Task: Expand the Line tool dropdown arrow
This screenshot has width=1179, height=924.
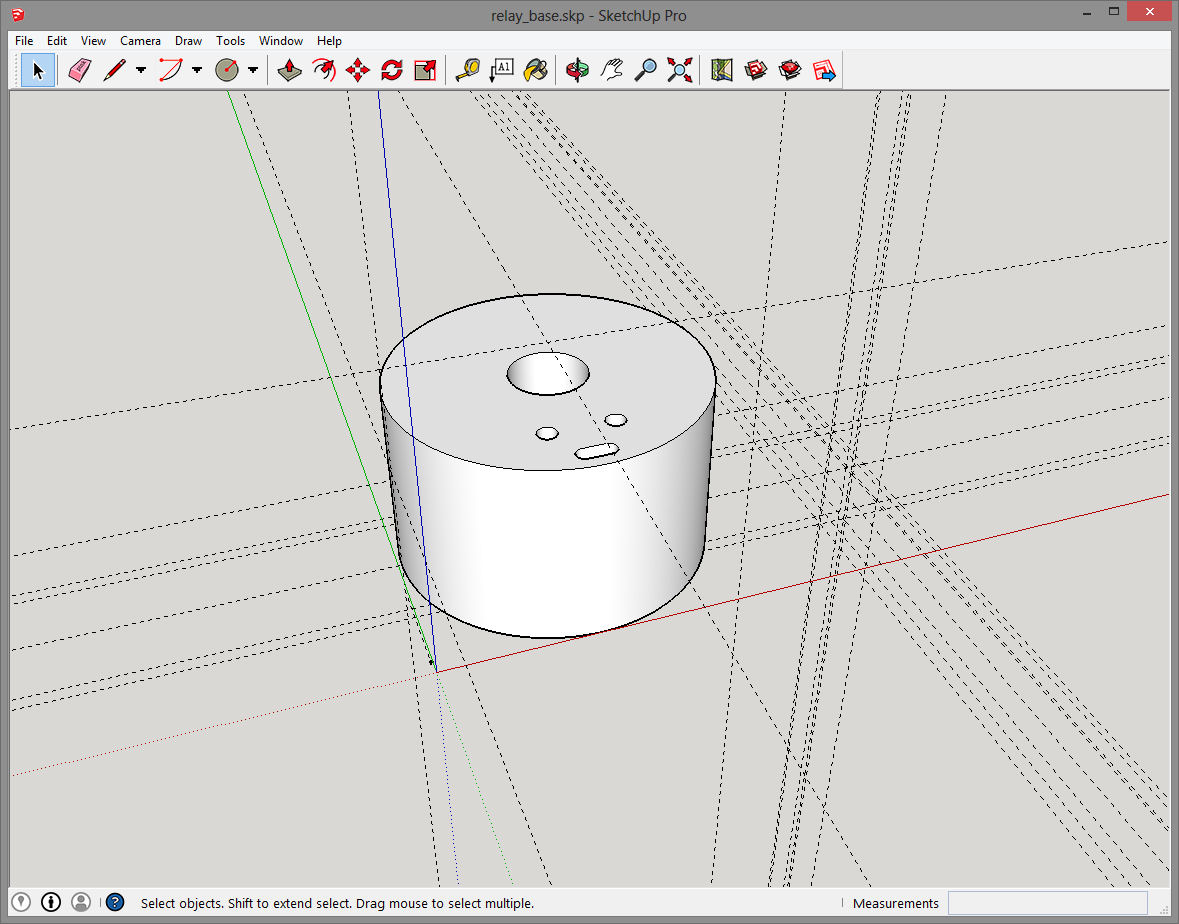Action: (x=141, y=70)
